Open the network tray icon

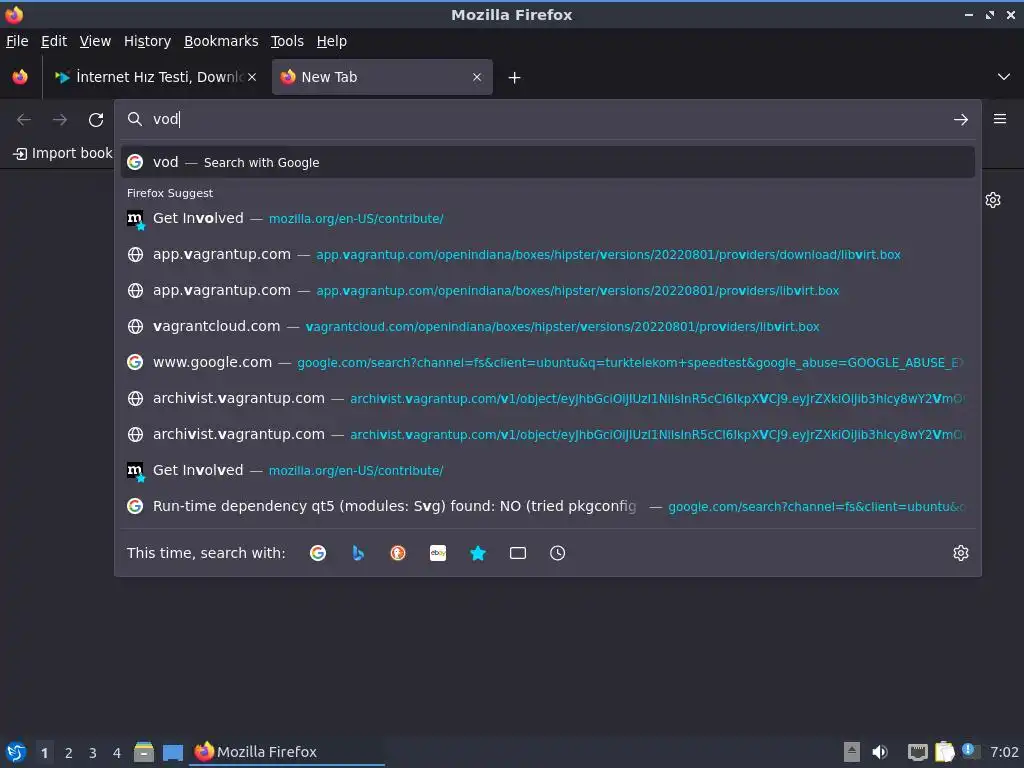click(918, 753)
